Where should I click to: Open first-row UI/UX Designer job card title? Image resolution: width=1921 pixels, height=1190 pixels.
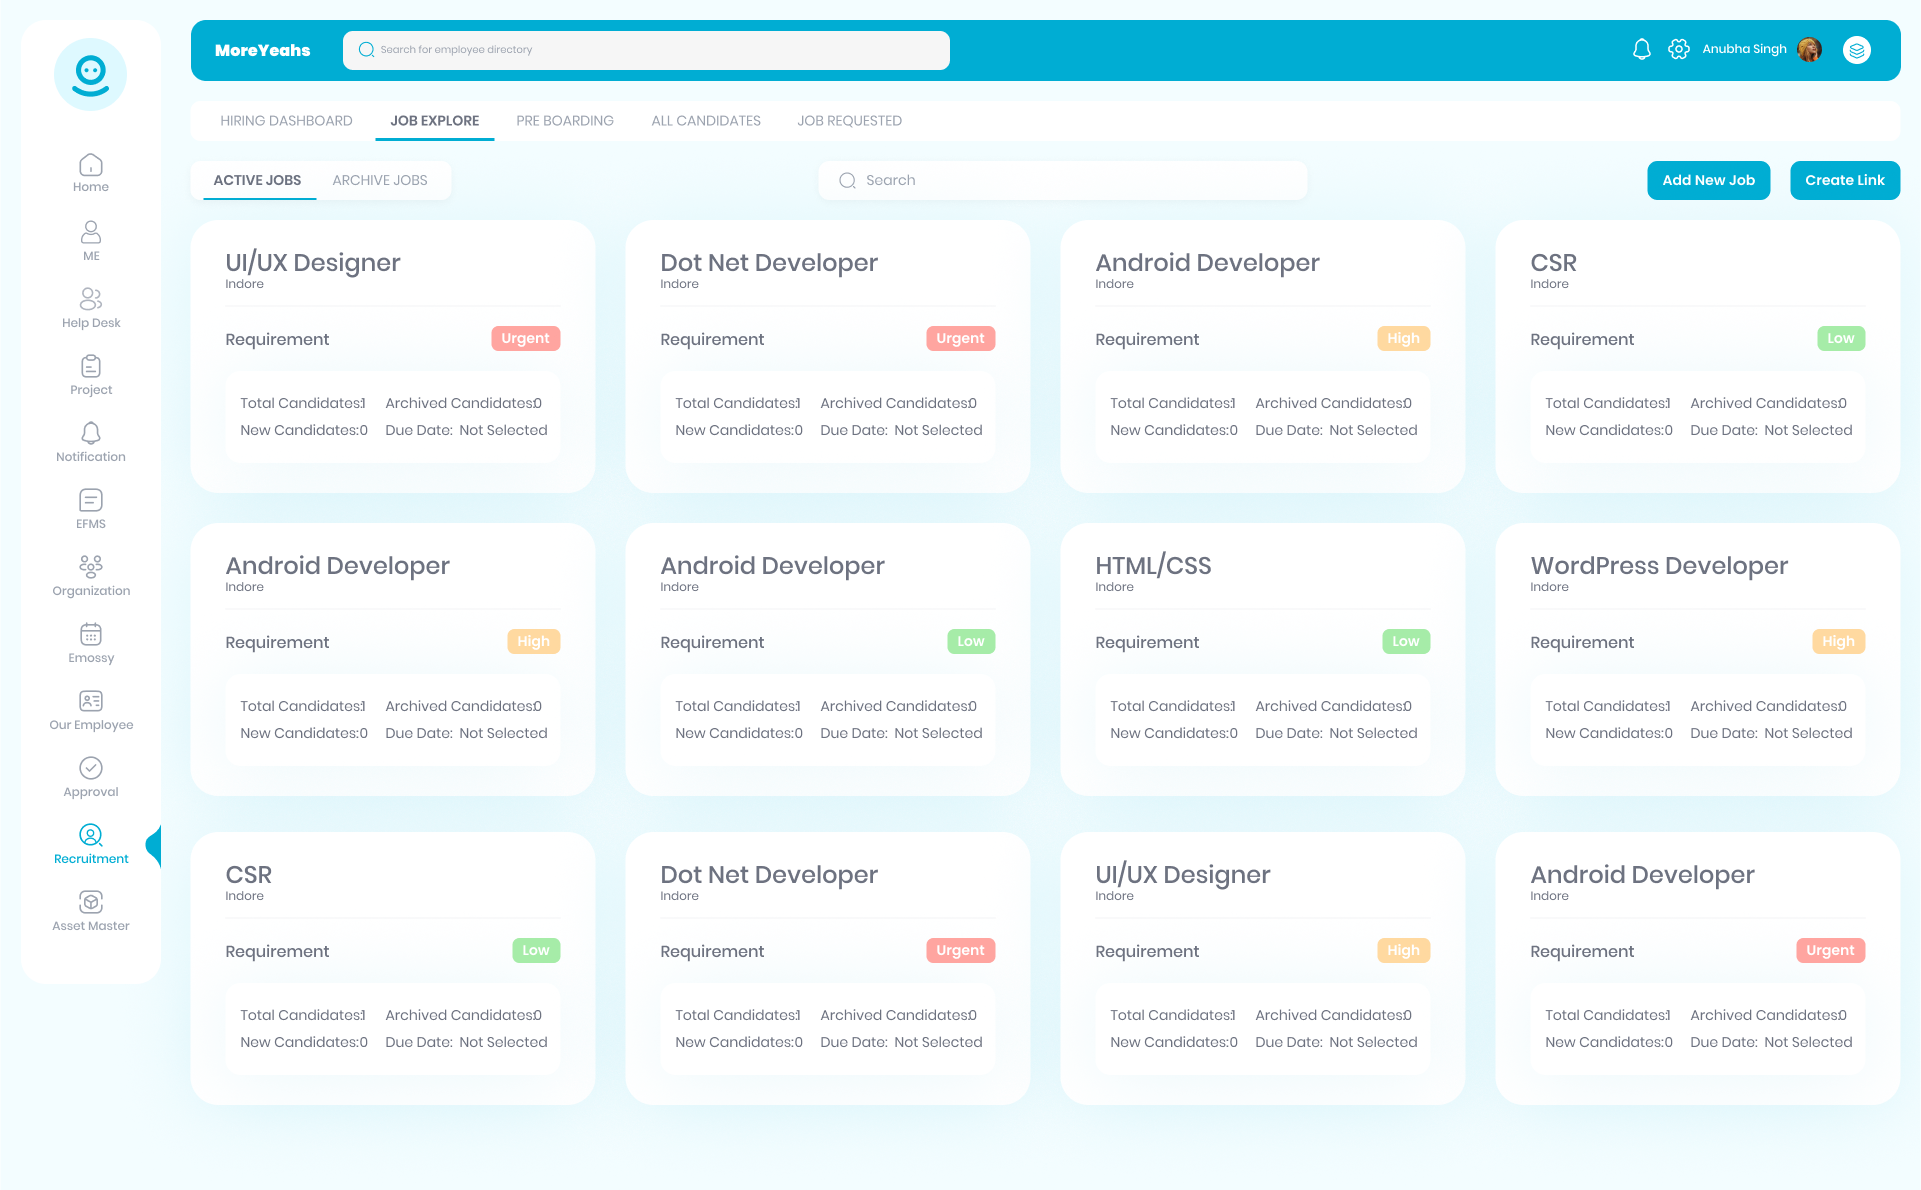(313, 262)
